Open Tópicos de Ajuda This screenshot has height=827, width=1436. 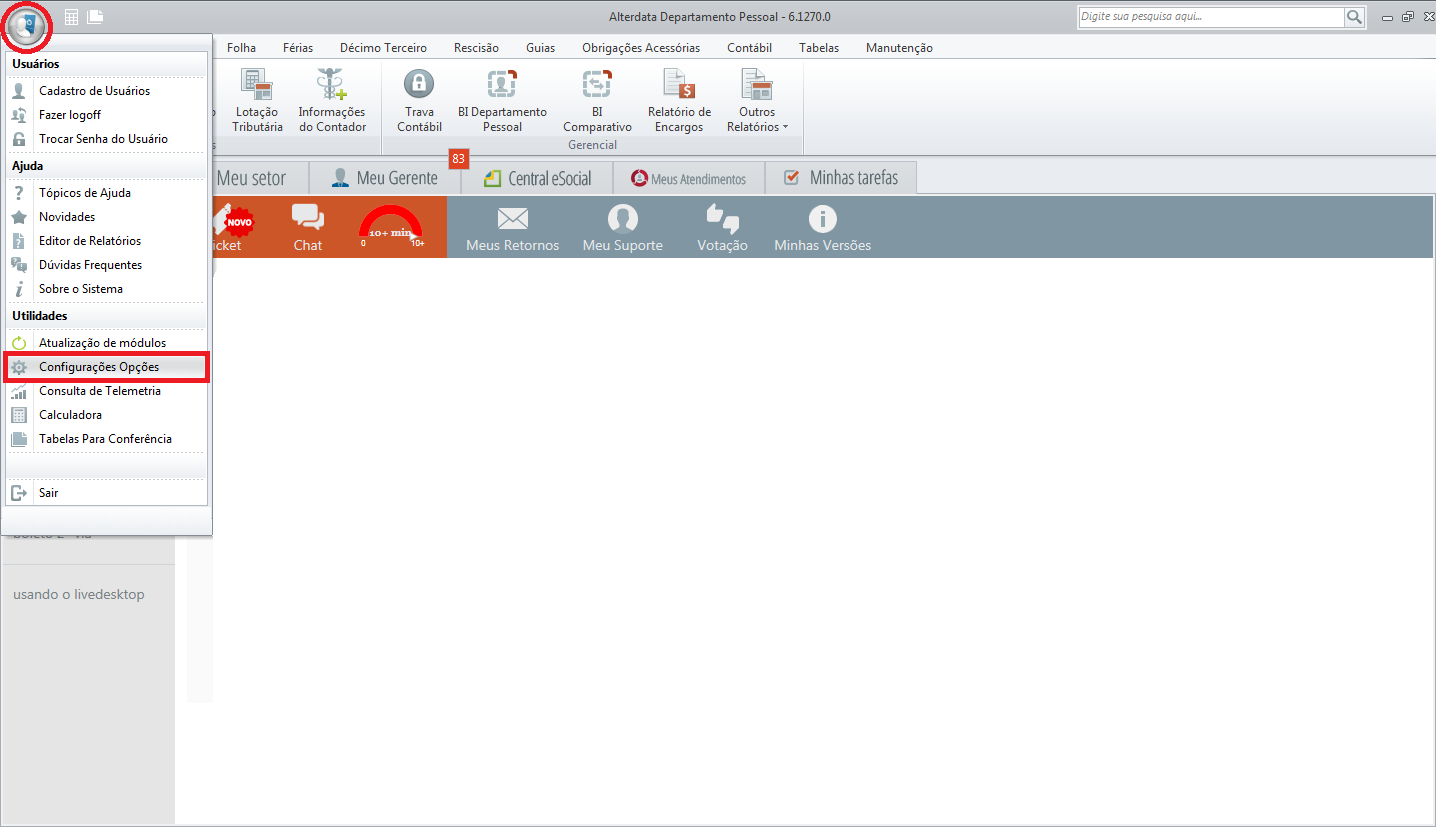106,193
